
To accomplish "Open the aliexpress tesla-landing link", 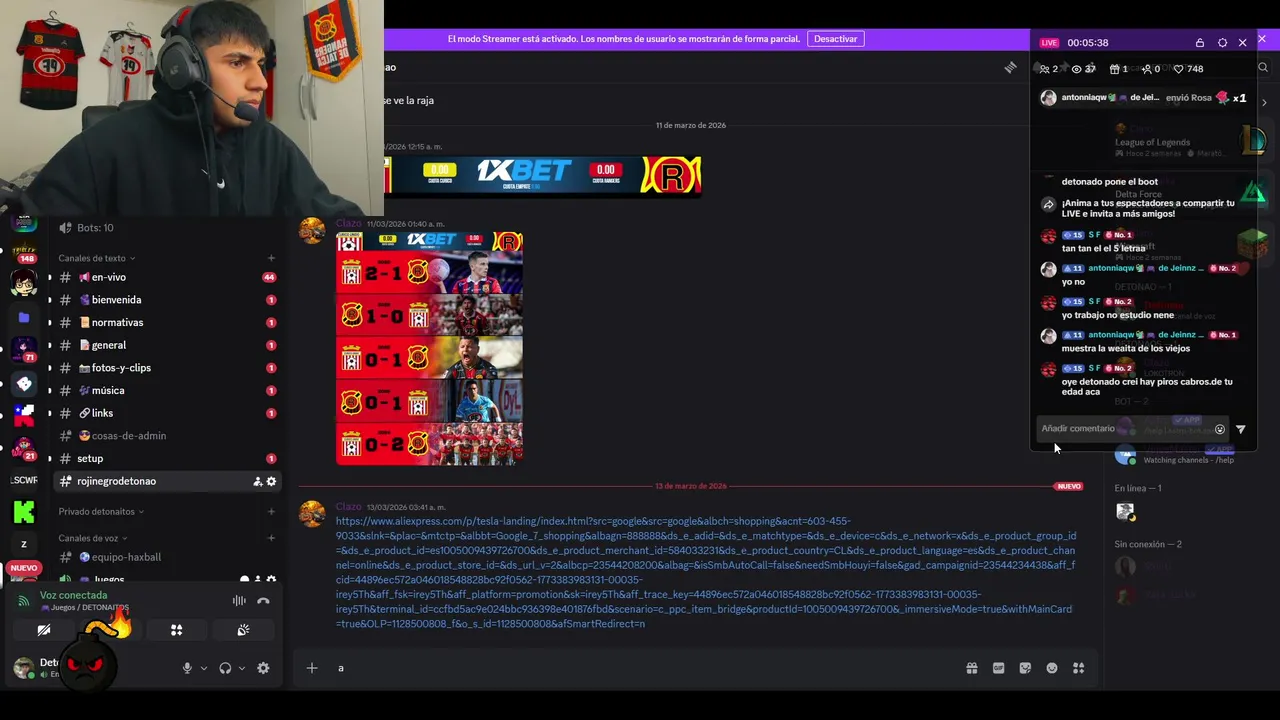I will [x=705, y=572].
